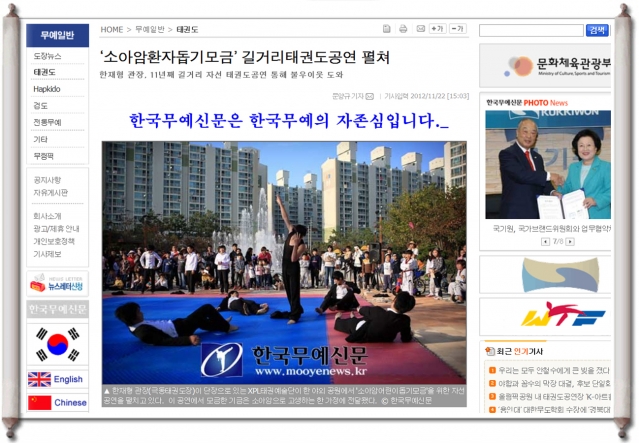Image resolution: width=639 pixels, height=443 pixels.
Task: Go to next photo news slide arrow
Action: point(570,241)
